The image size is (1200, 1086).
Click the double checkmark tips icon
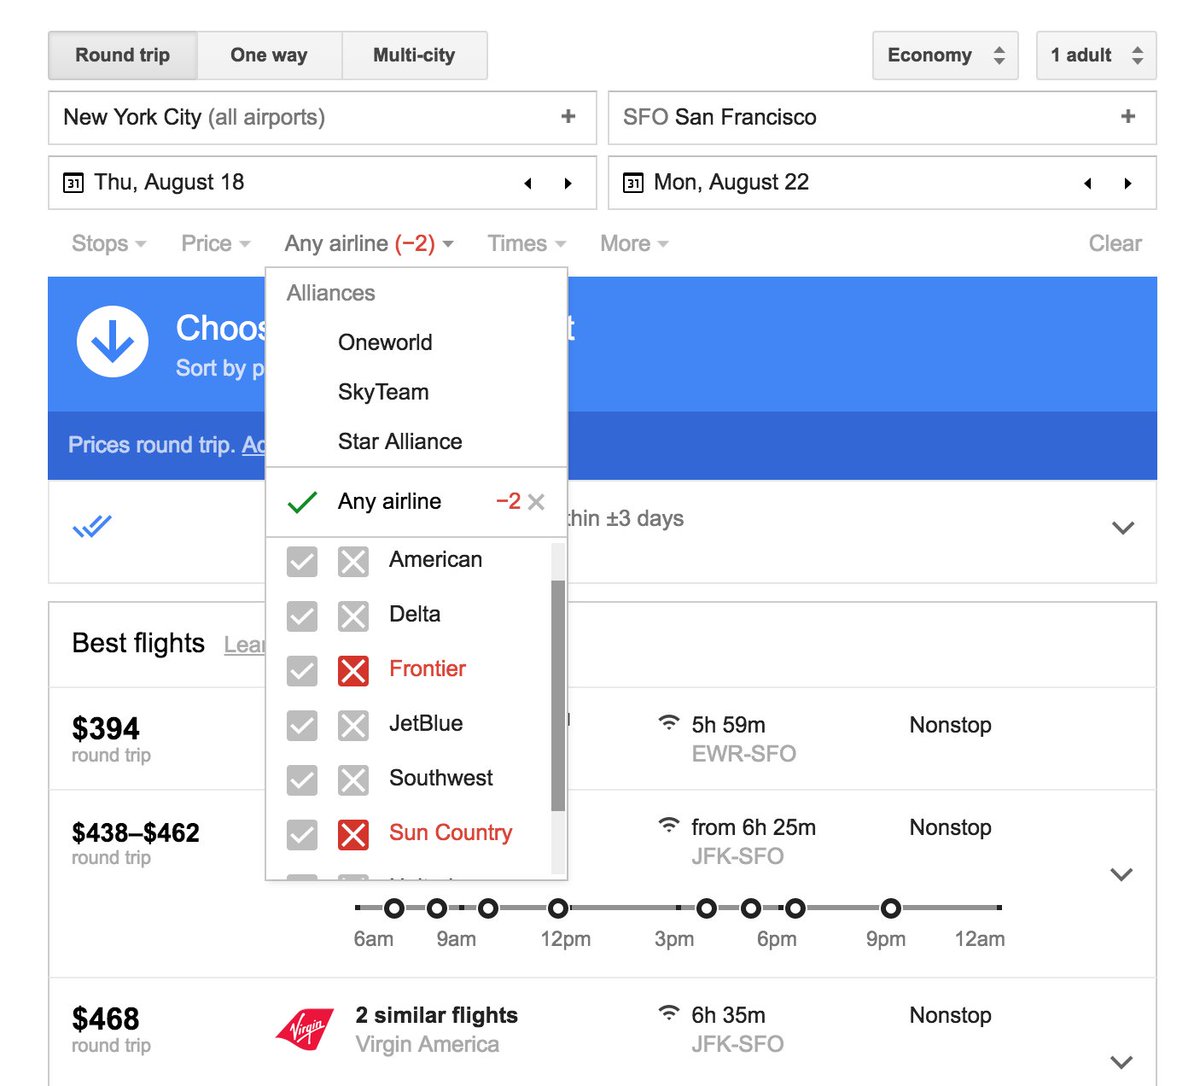pos(92,526)
